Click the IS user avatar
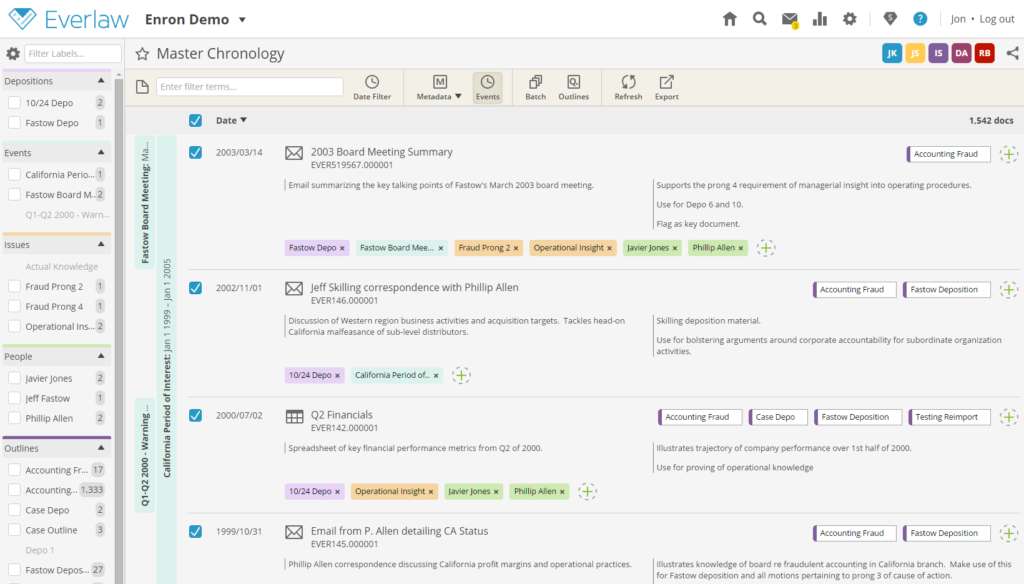This screenshot has height=584, width=1024. click(x=938, y=54)
